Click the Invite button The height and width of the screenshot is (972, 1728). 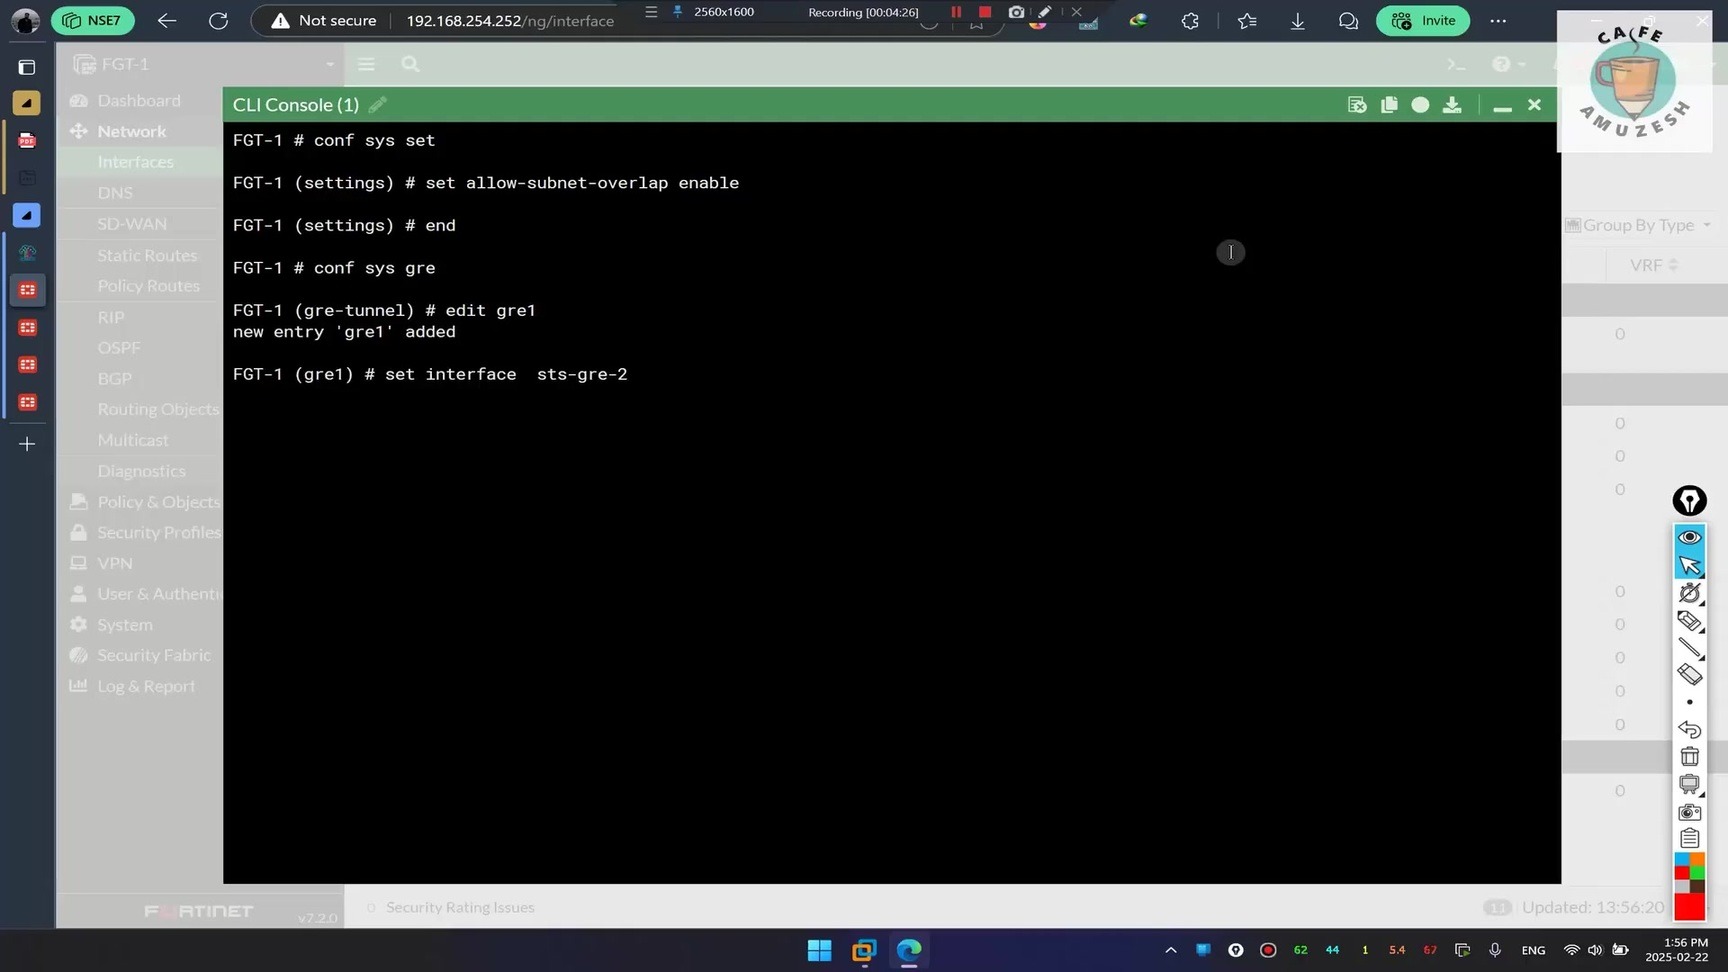(1423, 20)
